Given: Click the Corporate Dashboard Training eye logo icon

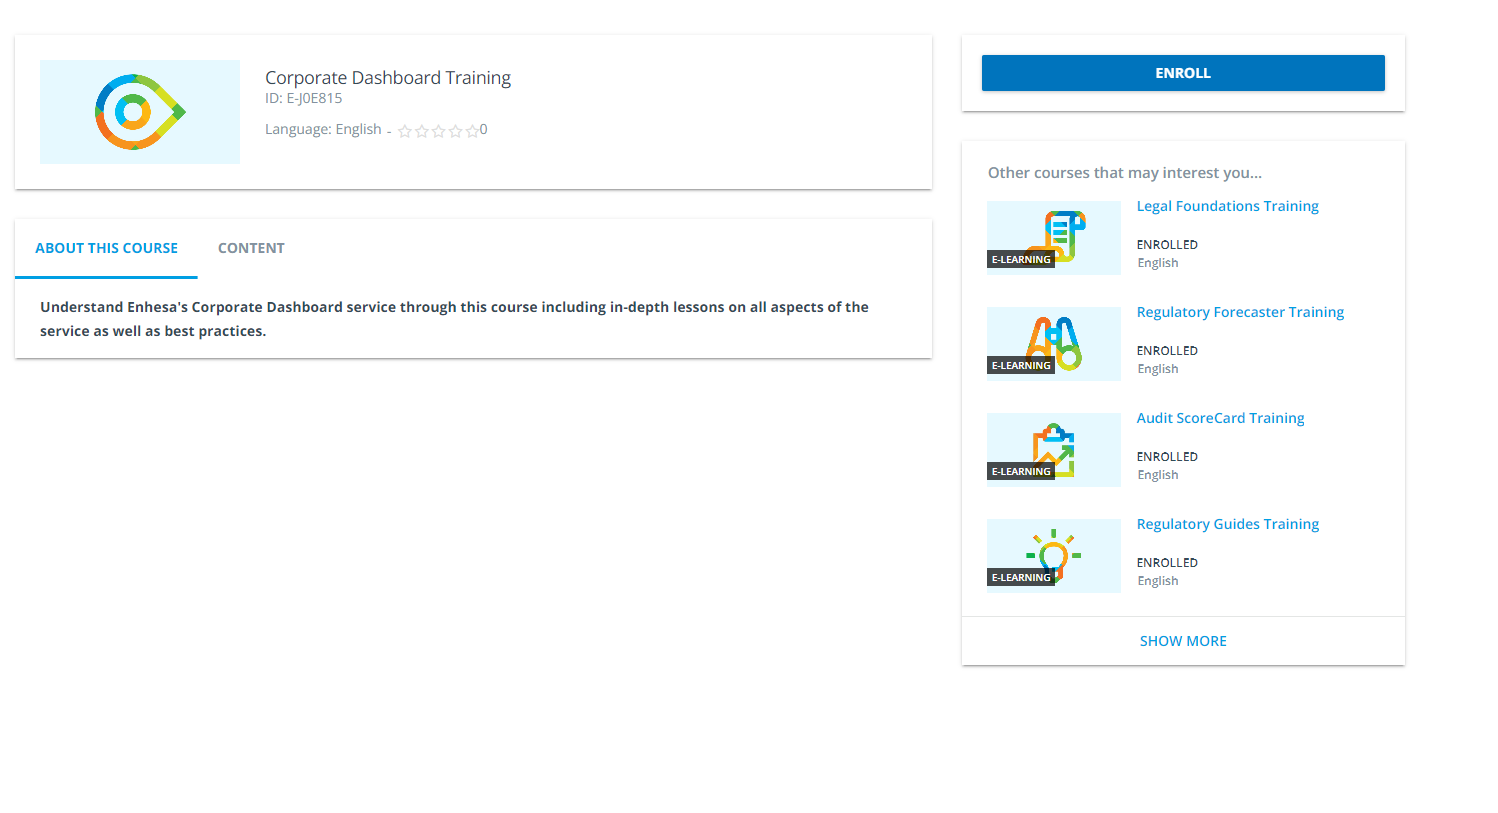Looking at the screenshot, I should coord(139,111).
